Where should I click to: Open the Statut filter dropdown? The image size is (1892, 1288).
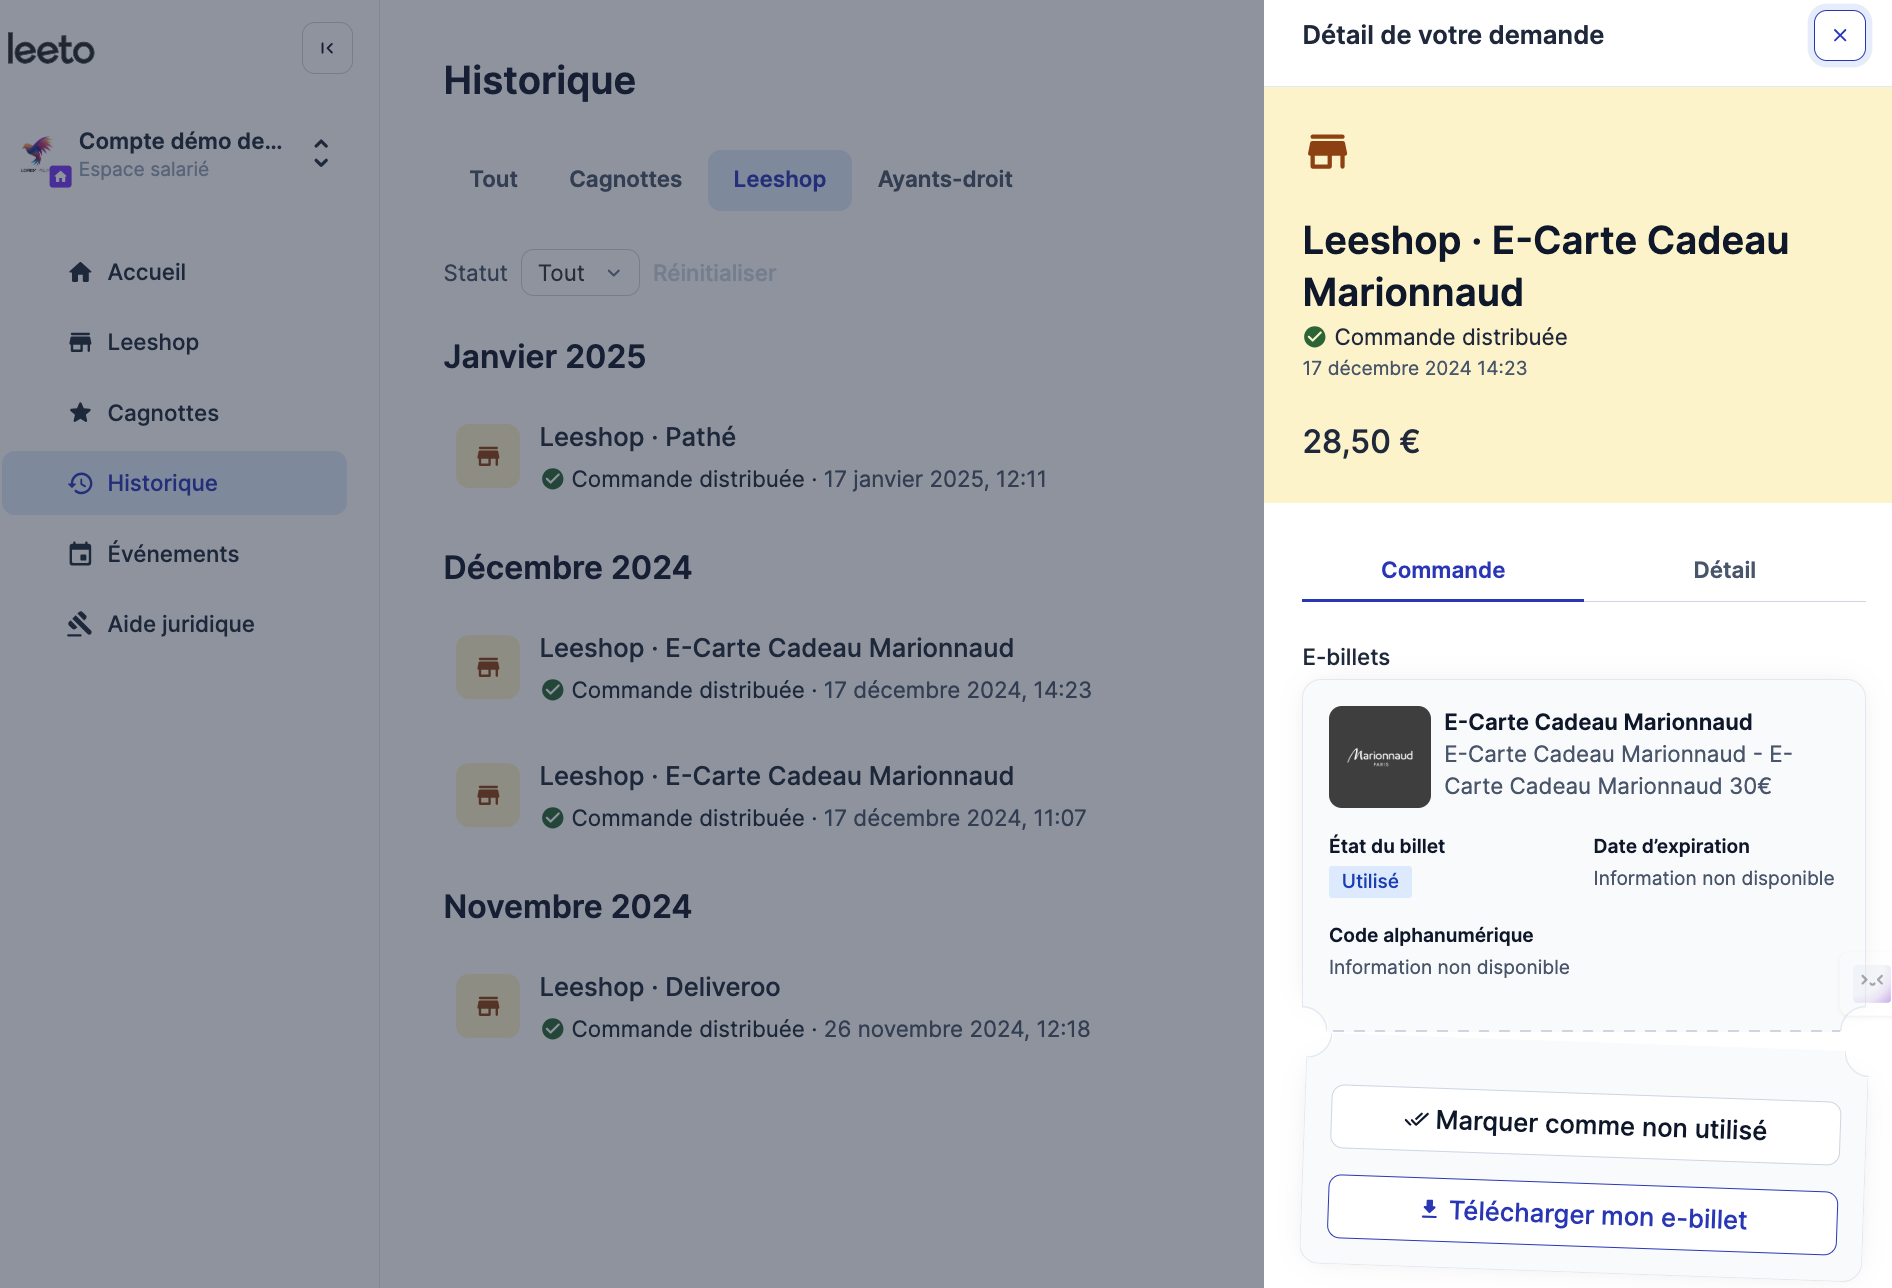point(580,273)
